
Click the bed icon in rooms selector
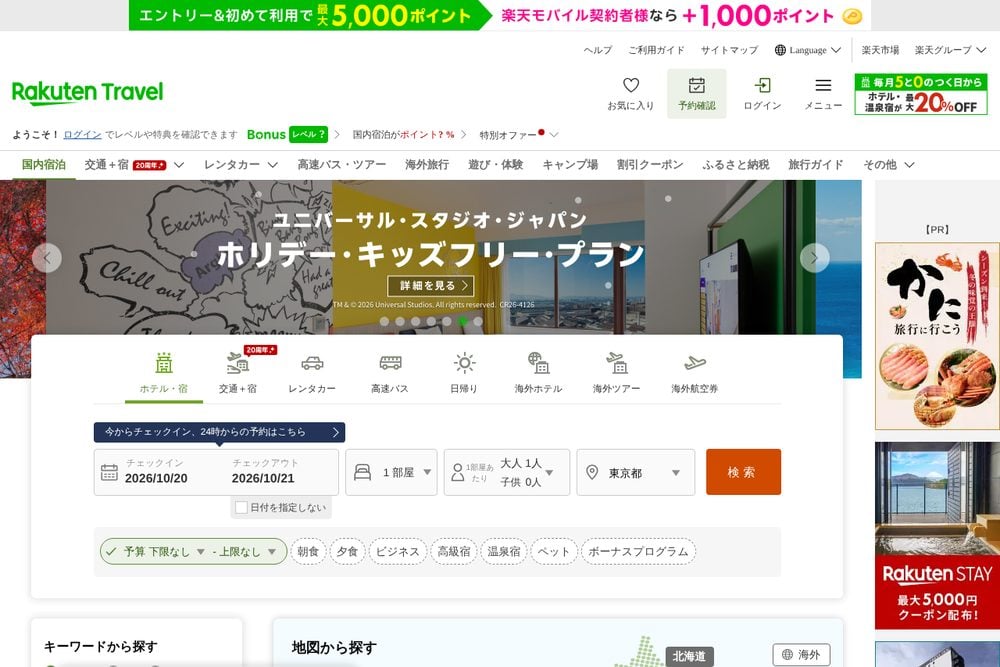coord(362,473)
